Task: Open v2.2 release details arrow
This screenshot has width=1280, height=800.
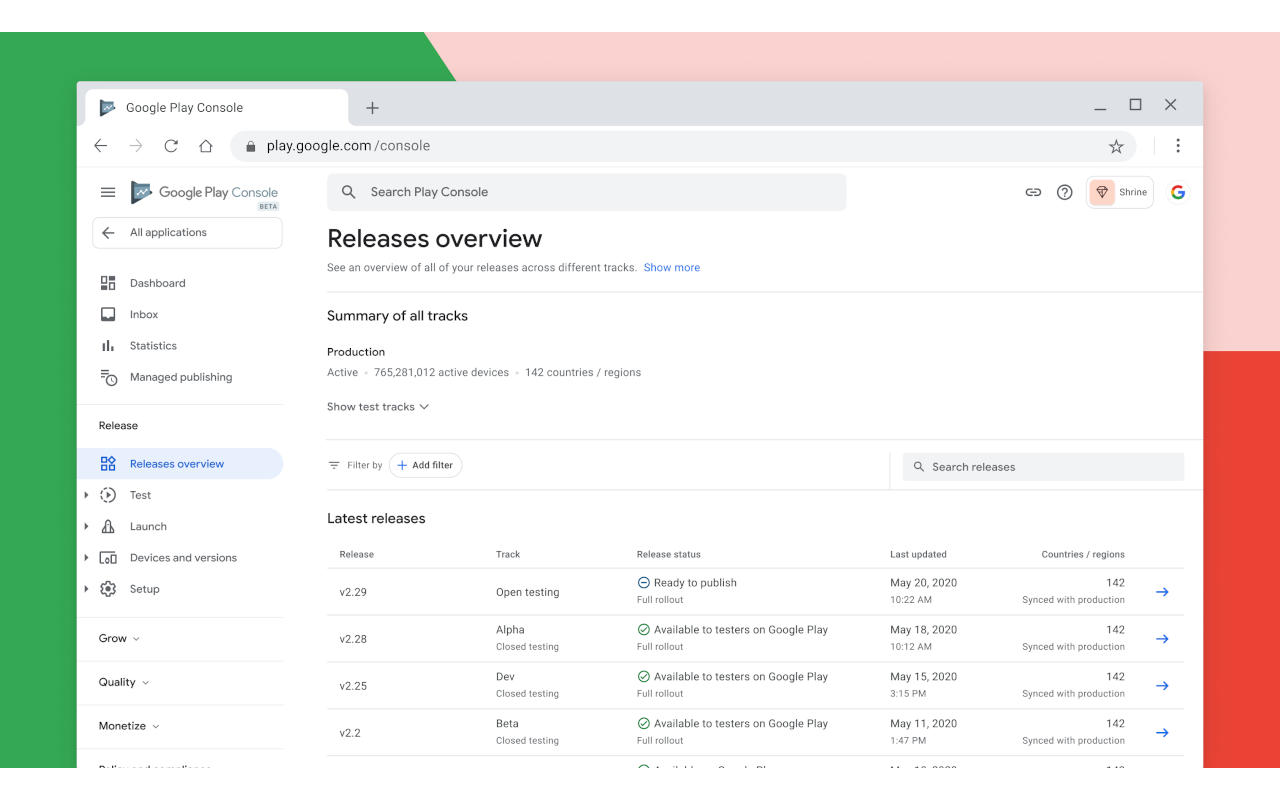Action: (x=1162, y=733)
